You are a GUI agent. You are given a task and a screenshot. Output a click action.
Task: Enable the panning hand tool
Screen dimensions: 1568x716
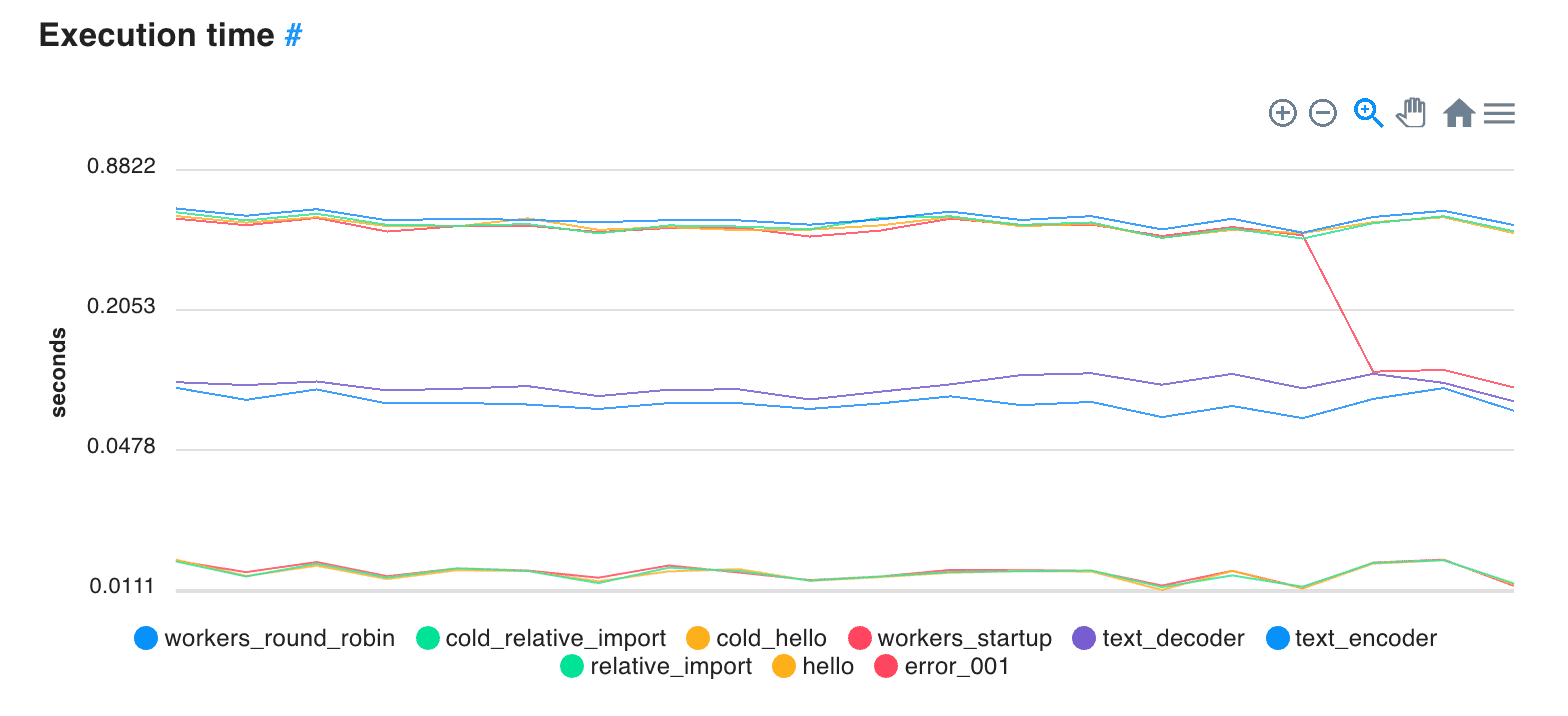pyautogui.click(x=1411, y=113)
